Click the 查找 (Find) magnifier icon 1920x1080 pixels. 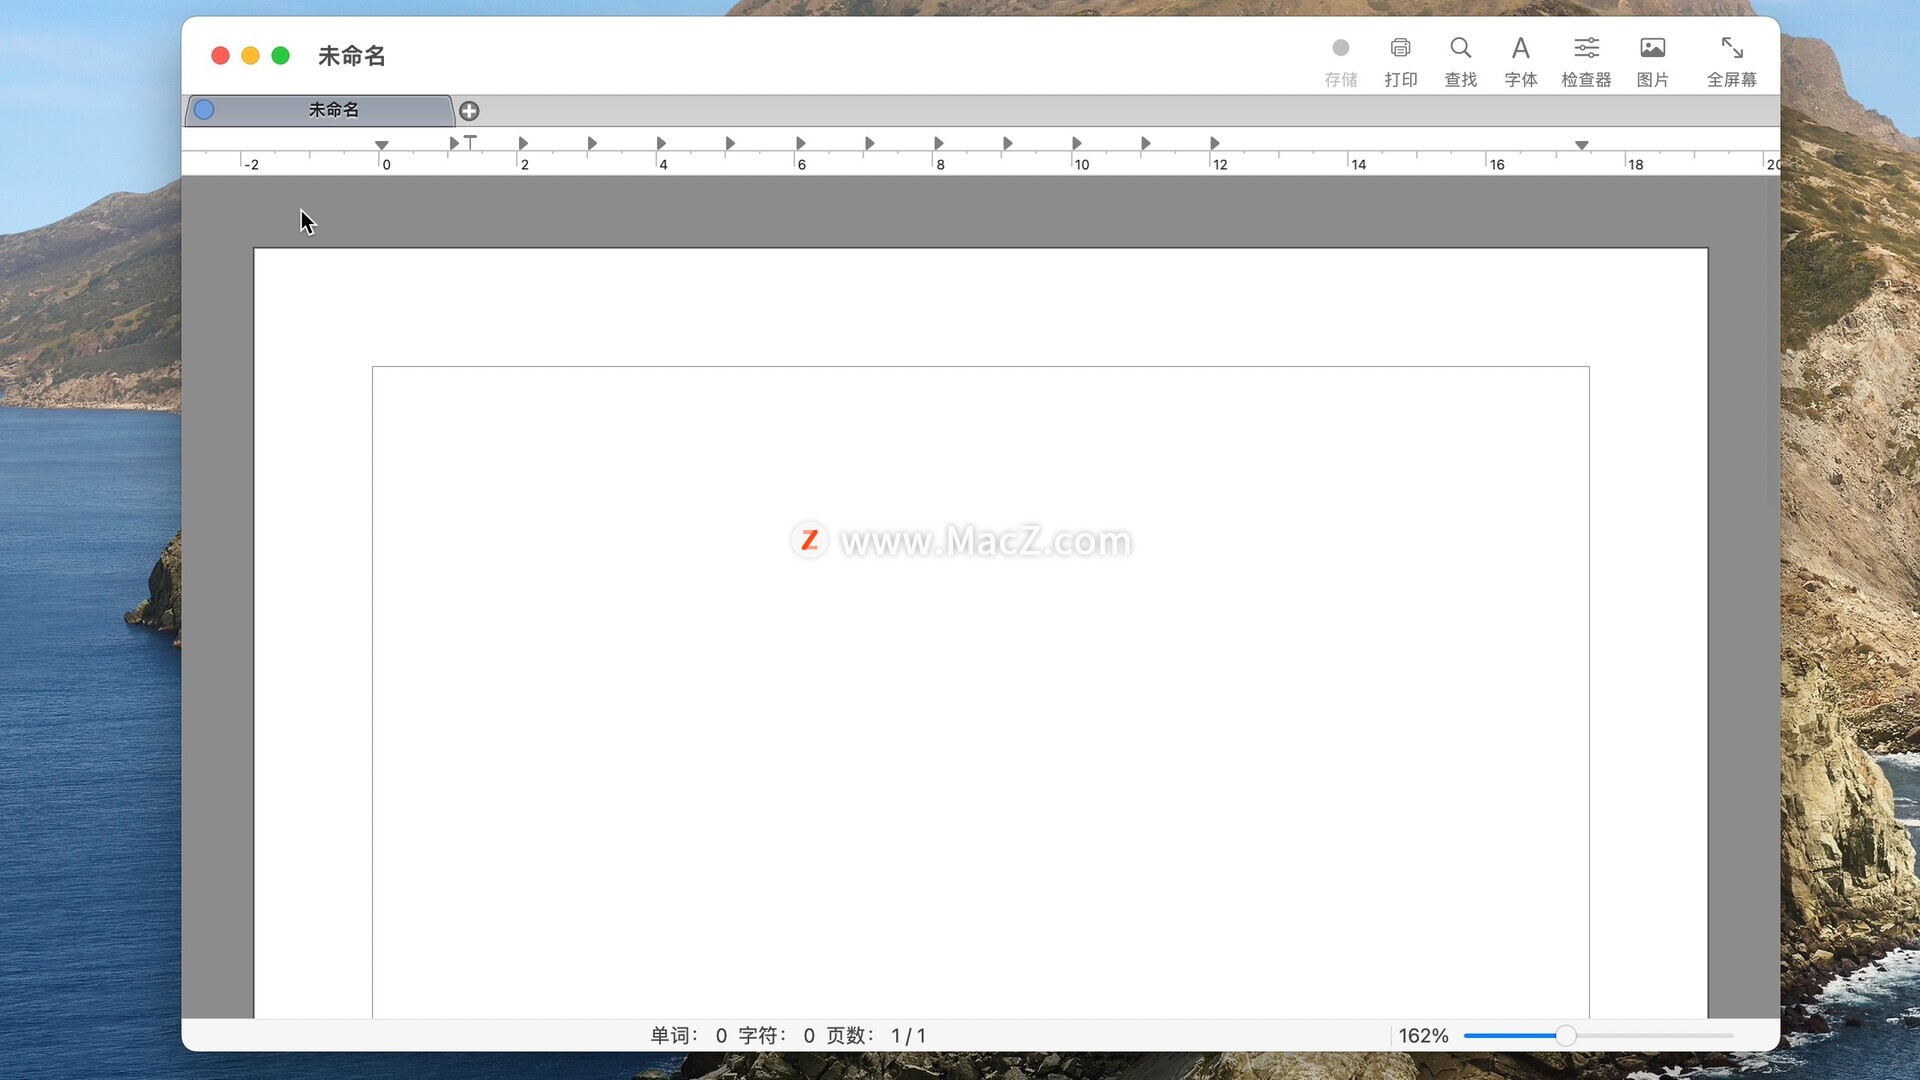pos(1460,49)
